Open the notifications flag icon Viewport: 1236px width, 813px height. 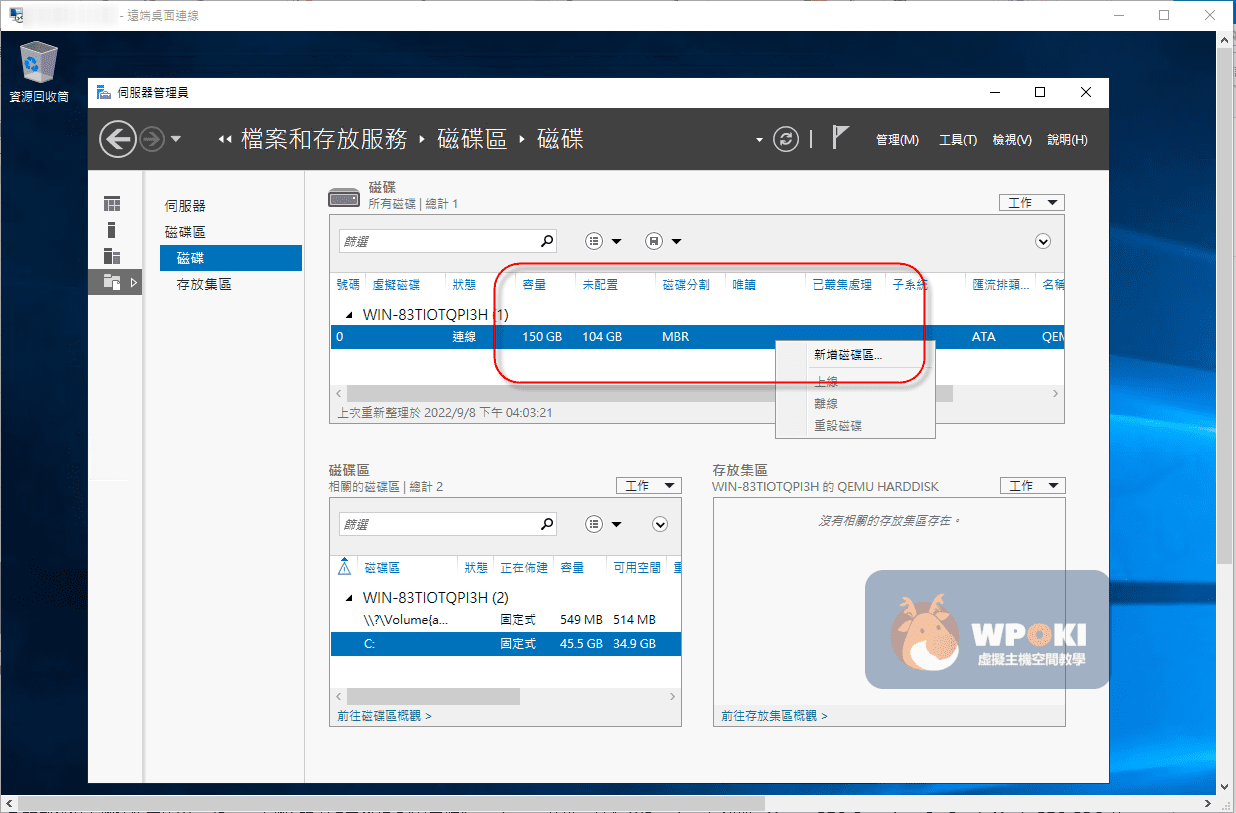tap(840, 138)
